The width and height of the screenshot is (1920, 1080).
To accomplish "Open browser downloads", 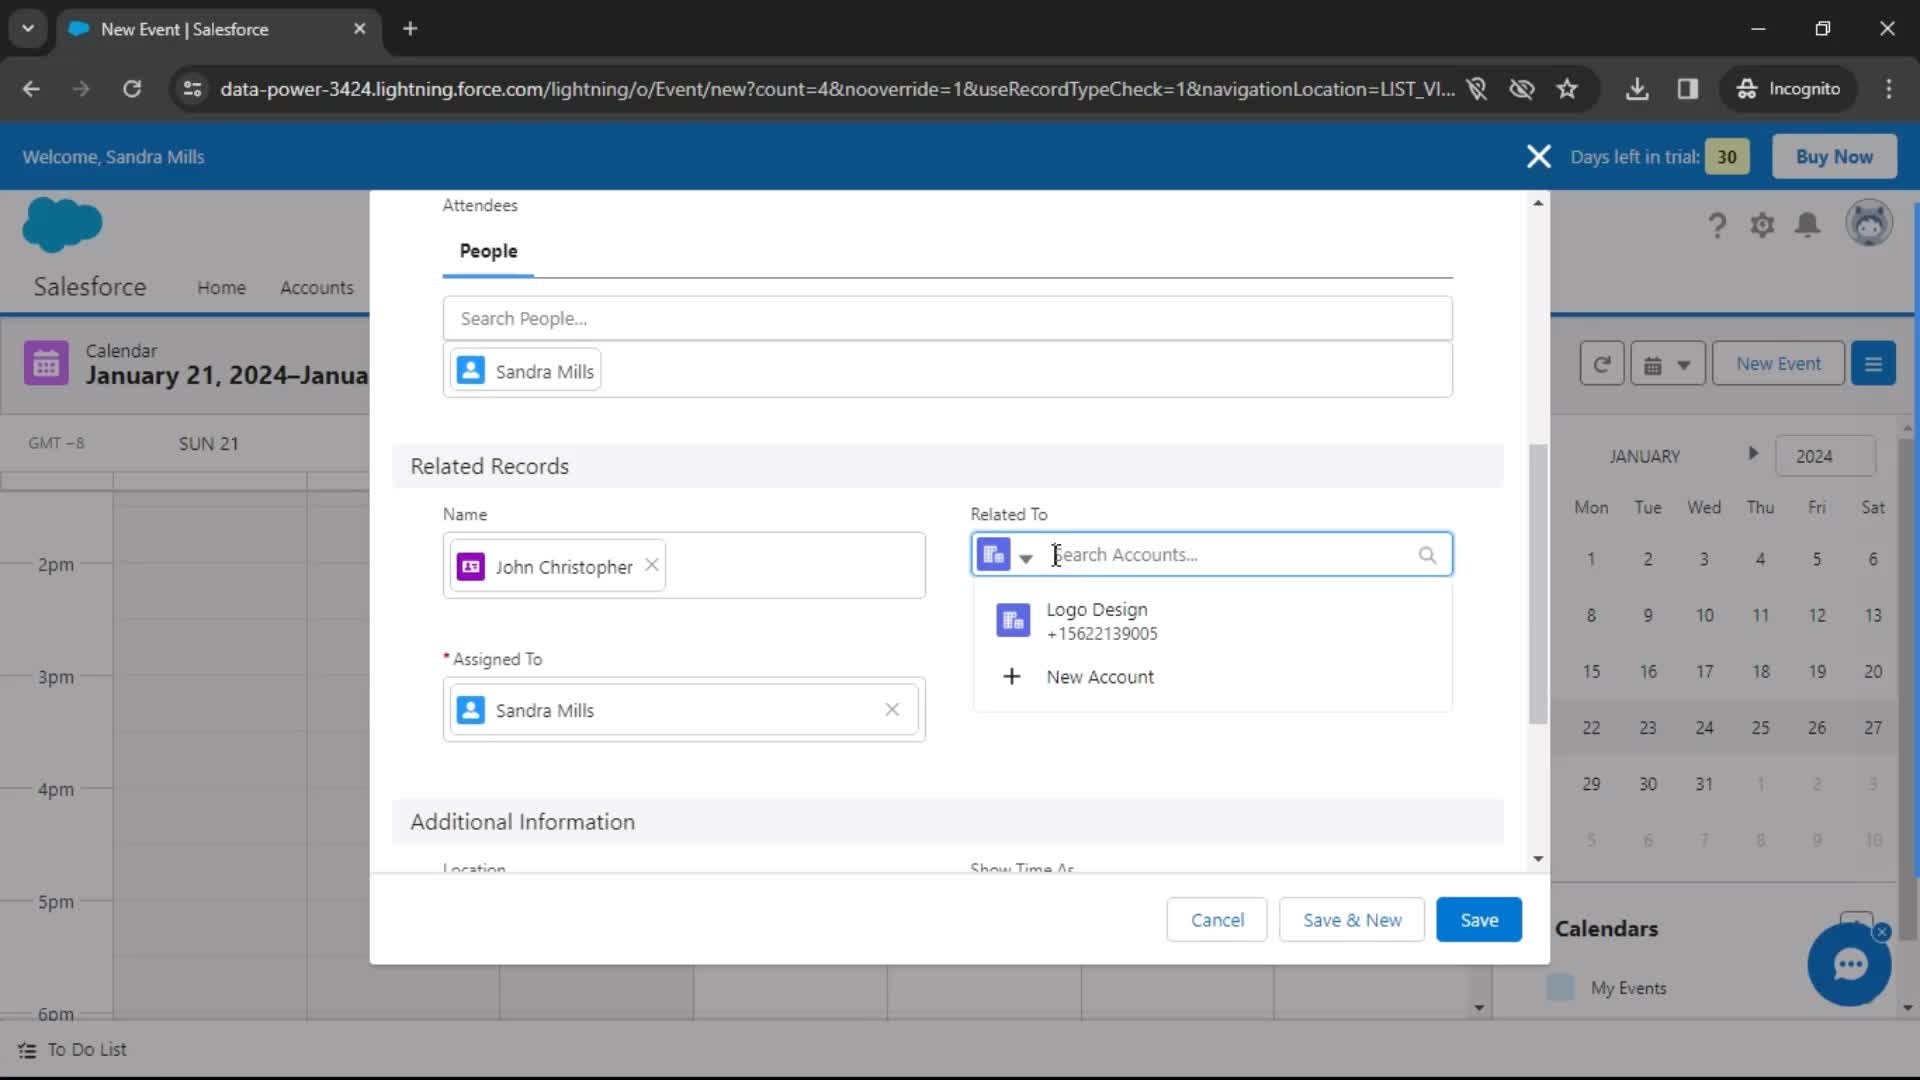I will [1637, 89].
